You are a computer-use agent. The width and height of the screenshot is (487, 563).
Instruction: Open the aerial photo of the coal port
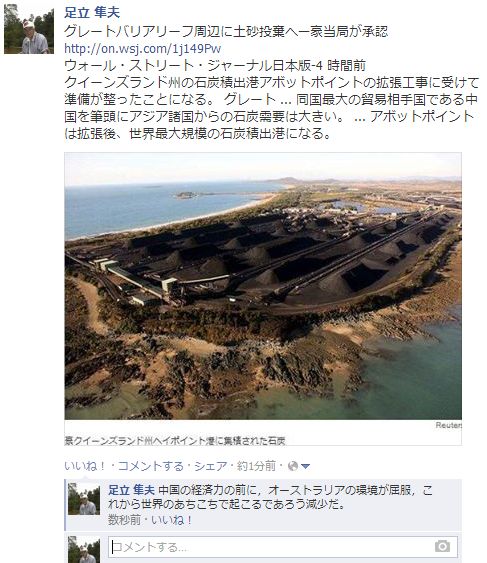pyautogui.click(x=263, y=286)
